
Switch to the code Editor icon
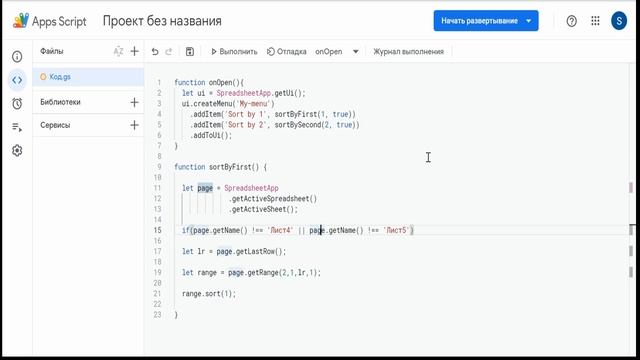tap(17, 80)
